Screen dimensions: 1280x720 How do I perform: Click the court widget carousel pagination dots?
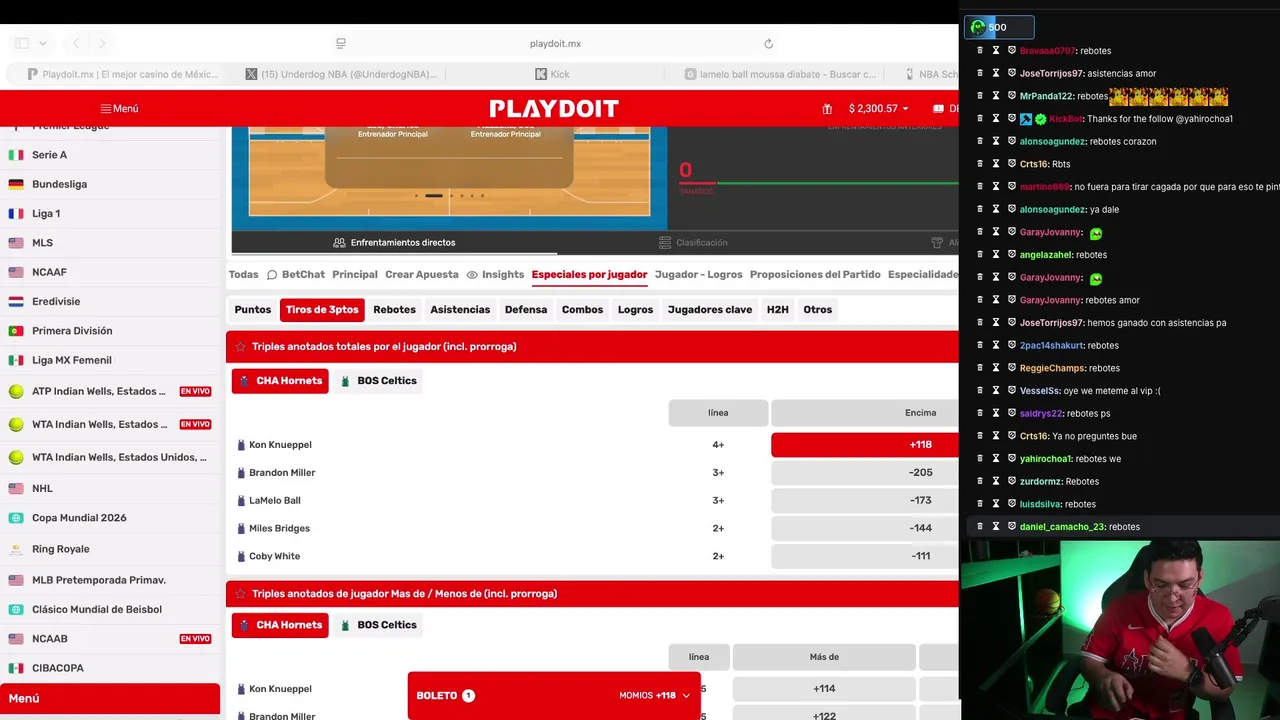[x=449, y=196]
